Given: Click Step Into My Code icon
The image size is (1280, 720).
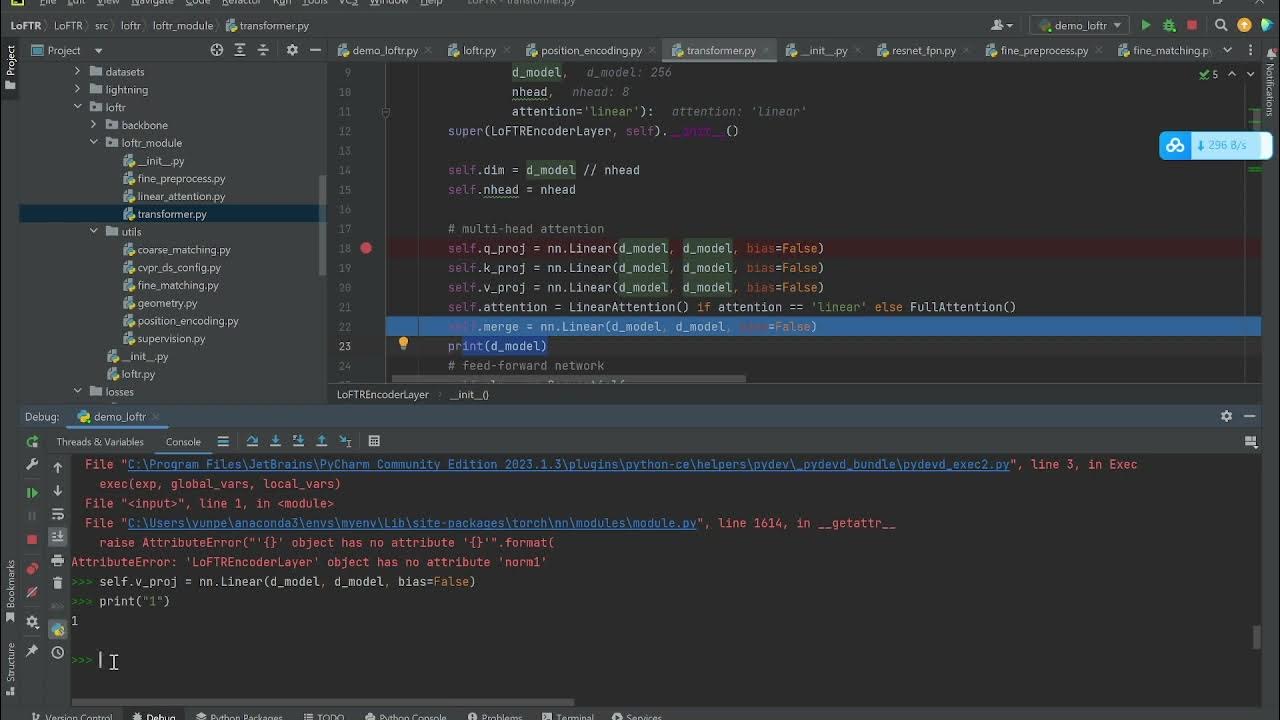Looking at the screenshot, I should (x=298, y=441).
